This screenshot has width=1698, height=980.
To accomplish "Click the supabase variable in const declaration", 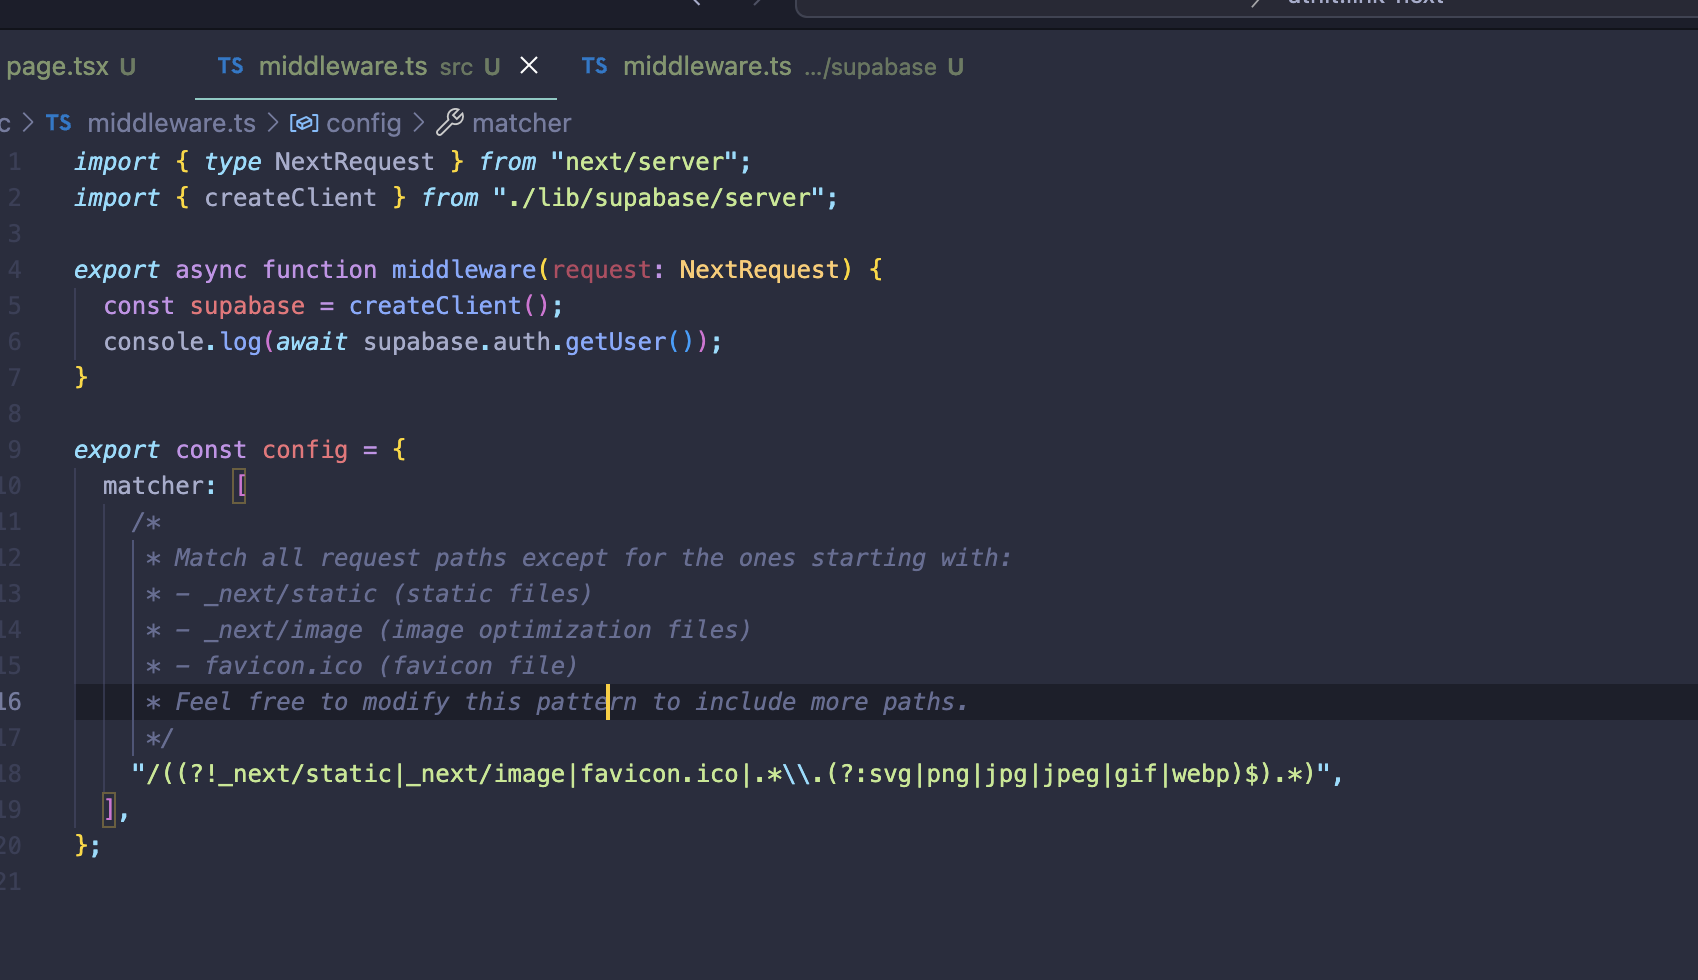I will 247,306.
